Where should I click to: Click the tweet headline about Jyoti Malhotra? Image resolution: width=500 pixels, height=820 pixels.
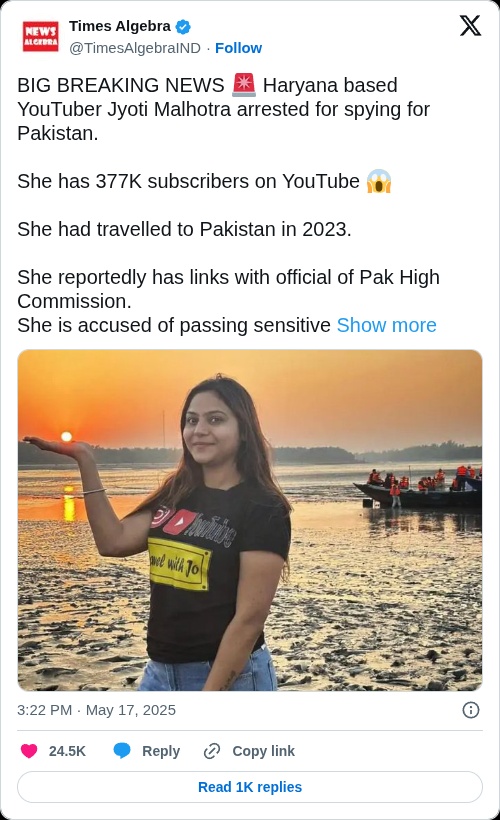coord(223,109)
